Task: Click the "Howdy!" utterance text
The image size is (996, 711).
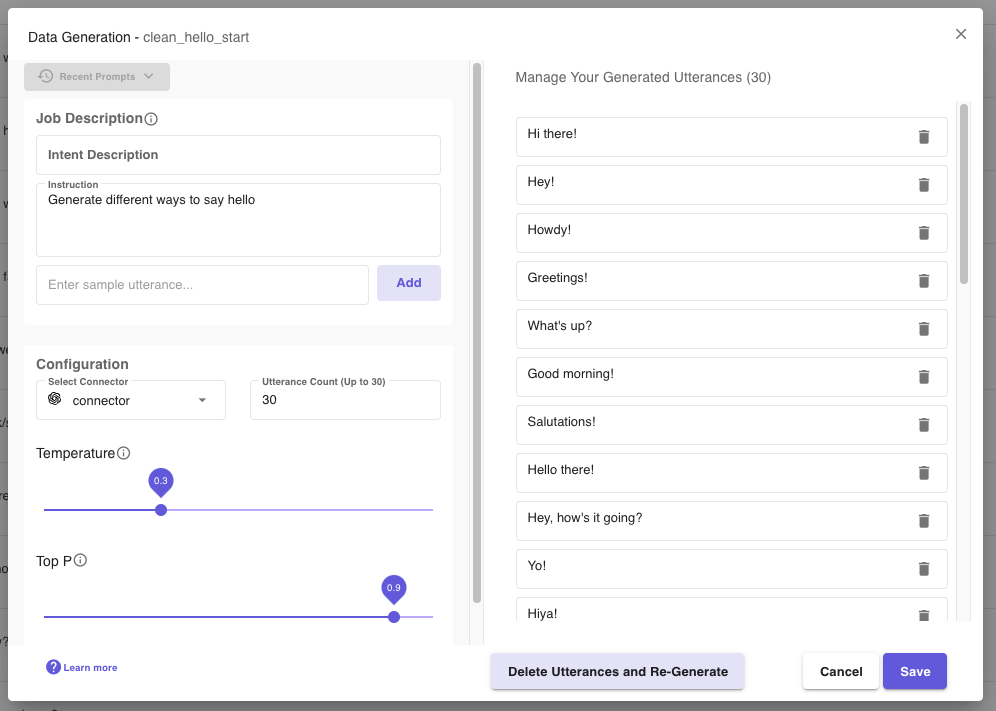Action: coord(549,230)
